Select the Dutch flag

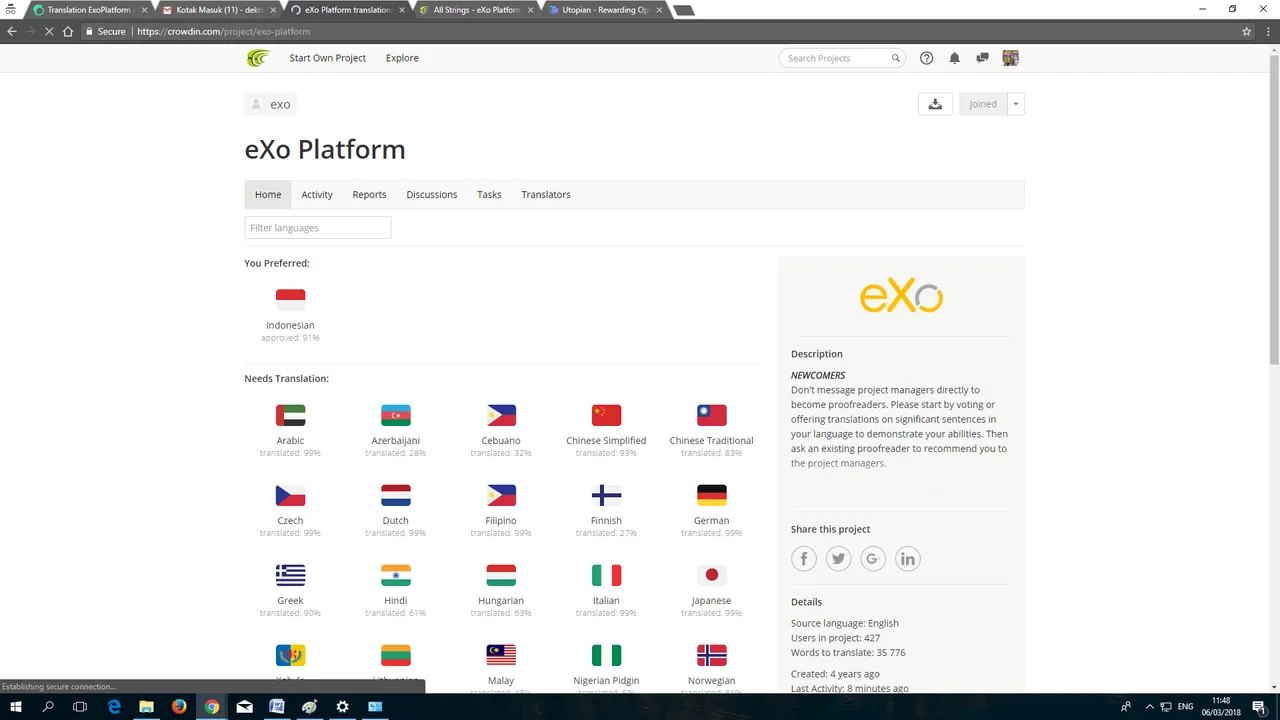(396, 495)
